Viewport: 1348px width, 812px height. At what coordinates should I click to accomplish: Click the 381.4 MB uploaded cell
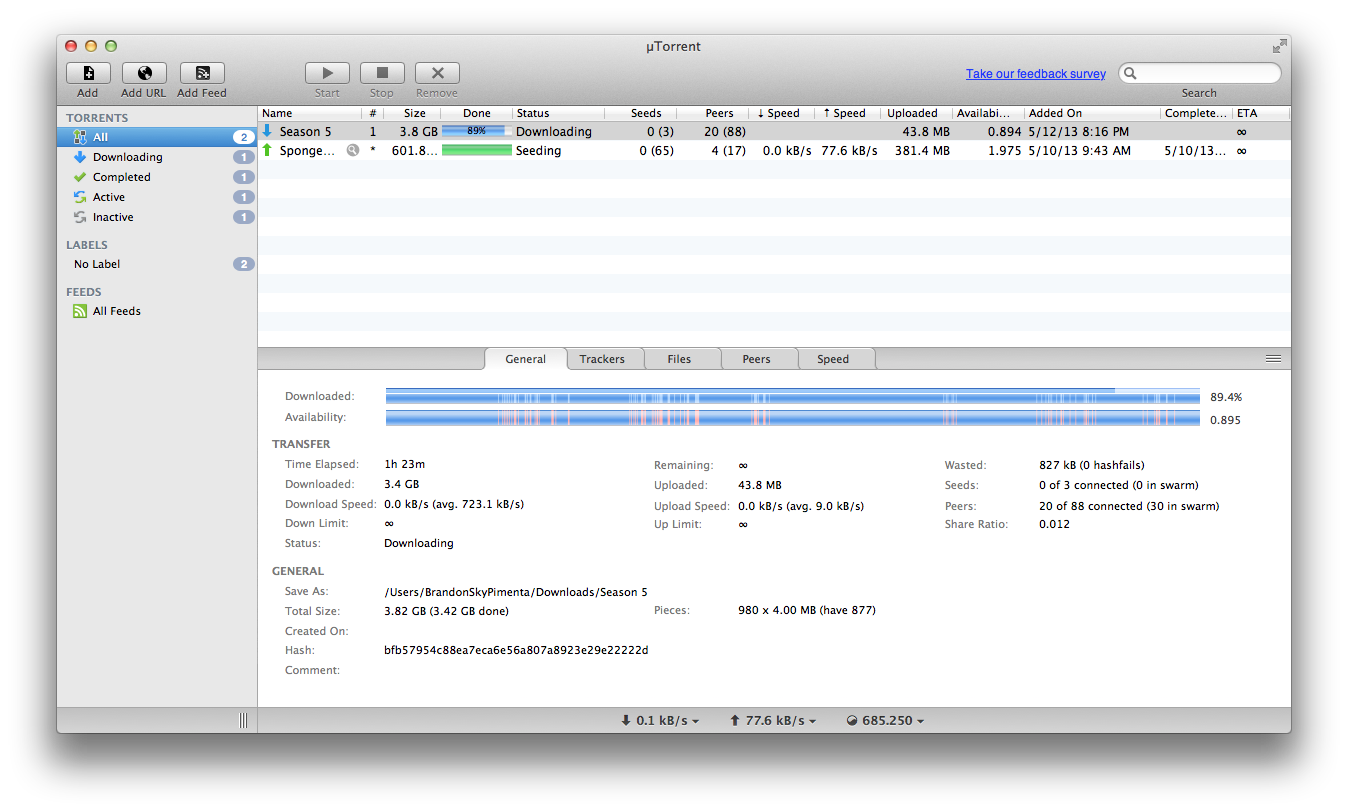[x=922, y=150]
